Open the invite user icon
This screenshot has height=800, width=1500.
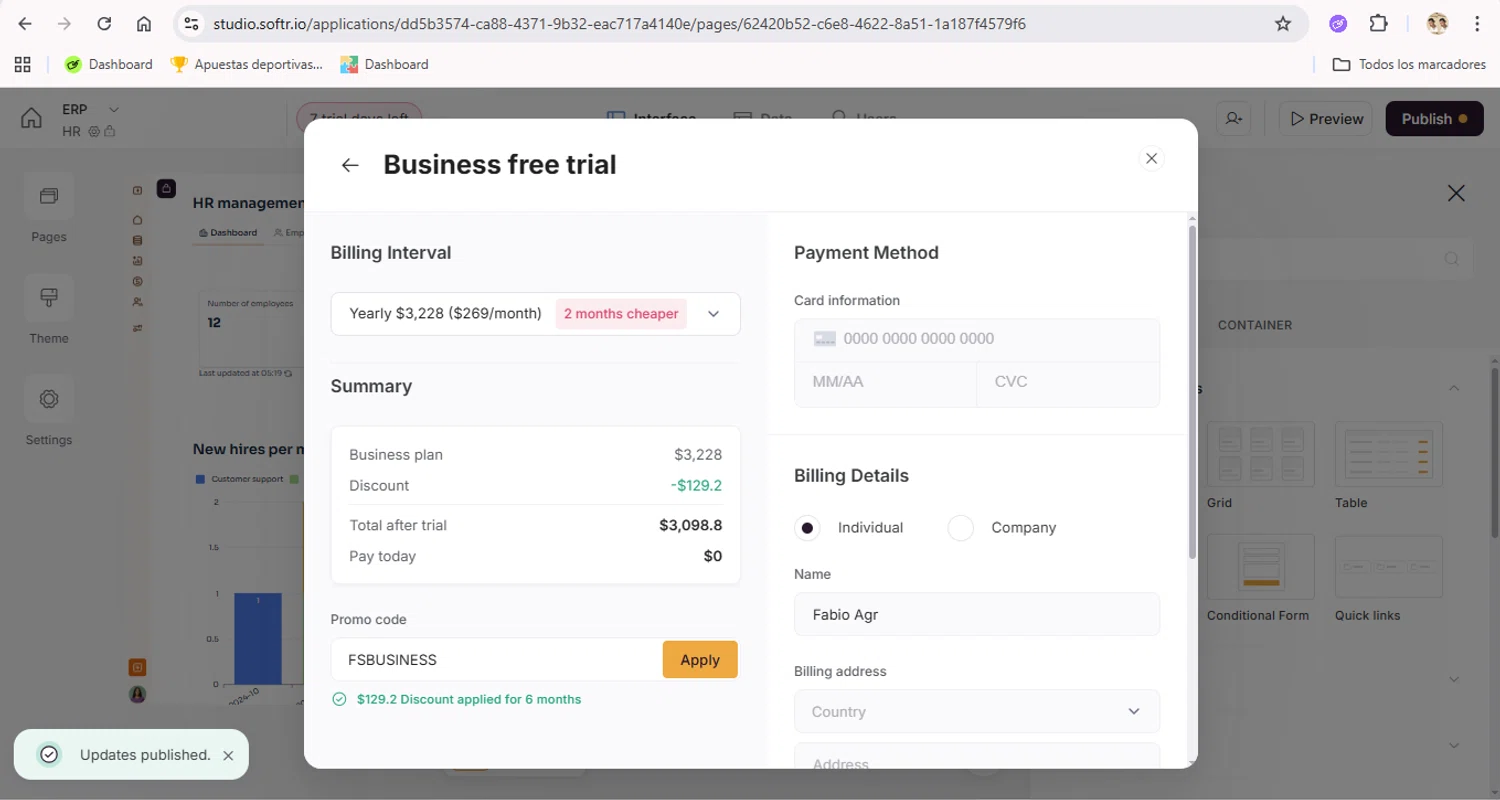1235,119
